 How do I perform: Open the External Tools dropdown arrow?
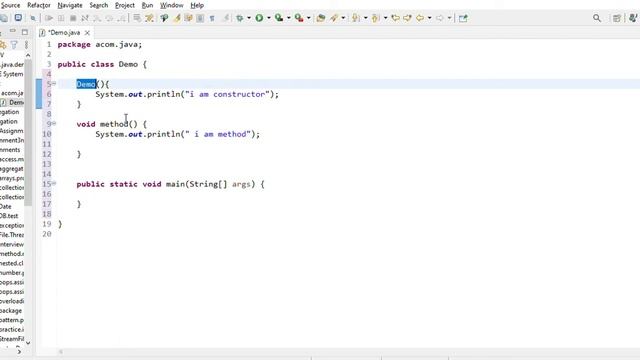coord(309,18)
